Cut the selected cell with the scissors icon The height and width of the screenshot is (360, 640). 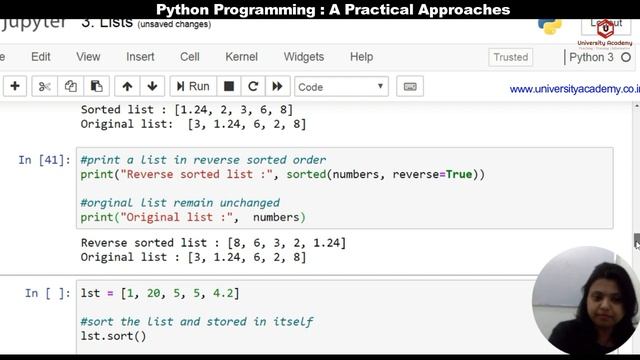tap(44, 86)
